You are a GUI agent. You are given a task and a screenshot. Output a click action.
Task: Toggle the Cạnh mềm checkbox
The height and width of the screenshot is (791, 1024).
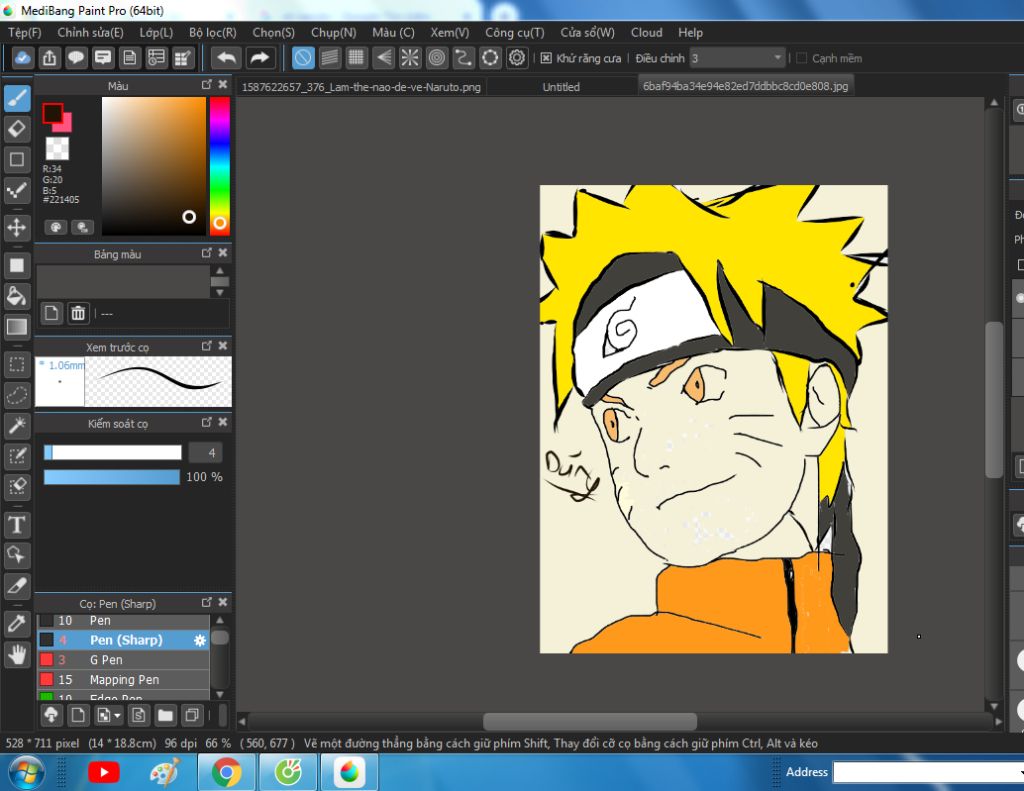802,58
